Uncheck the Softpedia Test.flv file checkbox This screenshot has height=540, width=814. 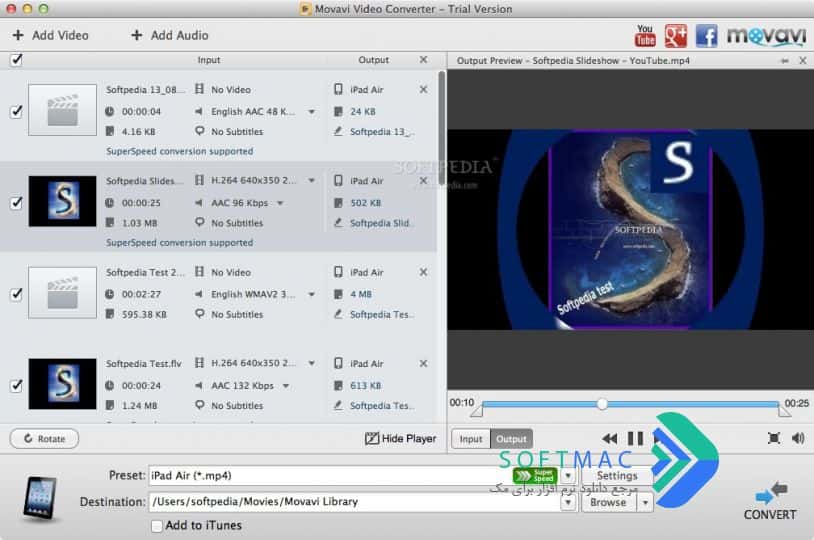(16, 385)
